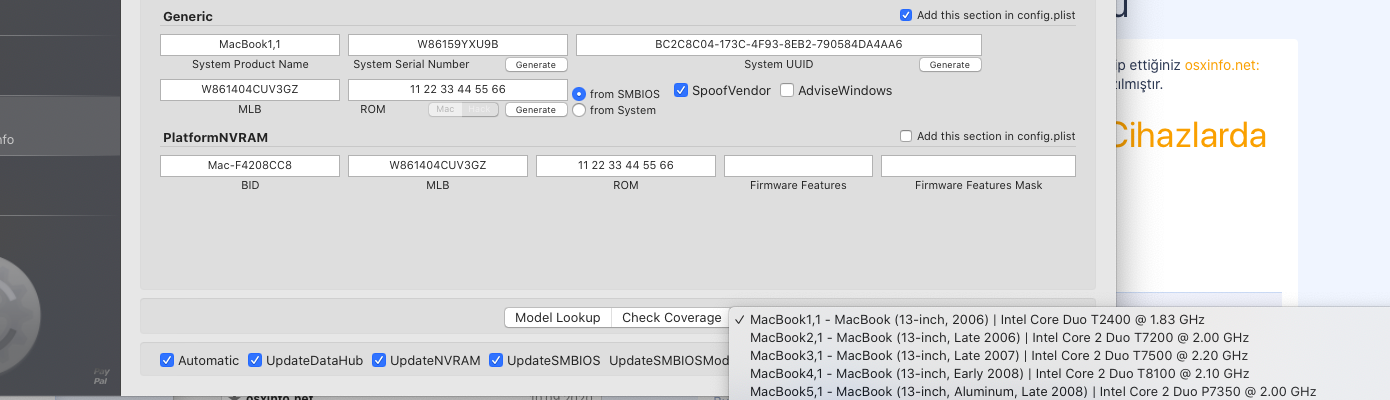The height and width of the screenshot is (400, 1390).
Task: Click the PayPal donate icon
Action: click(100, 375)
